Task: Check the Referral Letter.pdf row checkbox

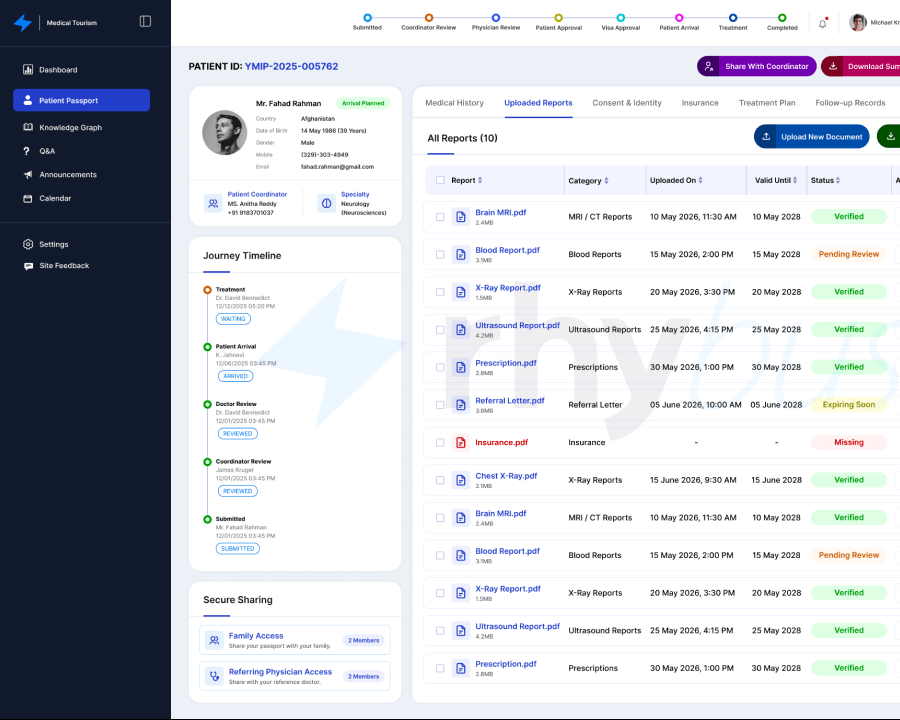Action: click(440, 405)
